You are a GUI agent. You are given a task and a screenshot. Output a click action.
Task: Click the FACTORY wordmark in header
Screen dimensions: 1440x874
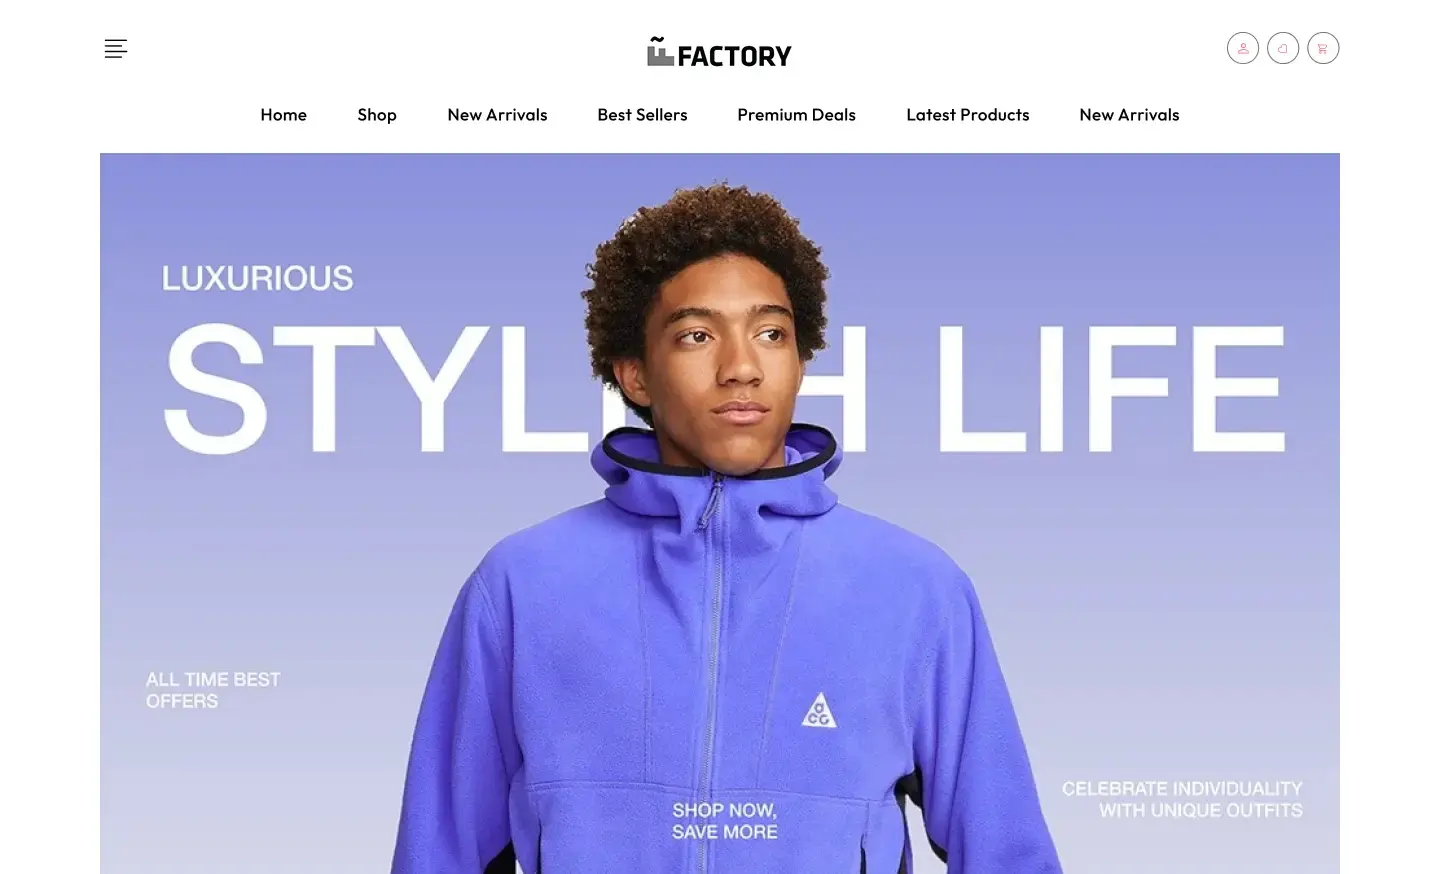coord(734,56)
